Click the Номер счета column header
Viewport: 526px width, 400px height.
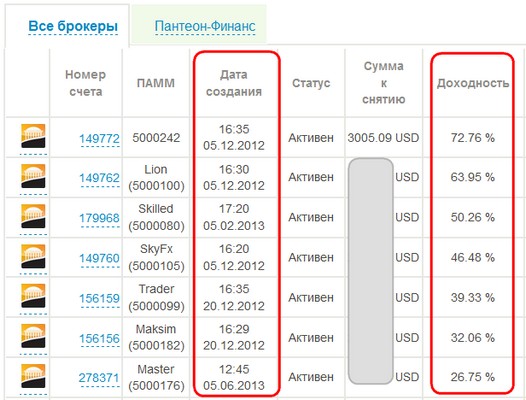(x=86, y=83)
